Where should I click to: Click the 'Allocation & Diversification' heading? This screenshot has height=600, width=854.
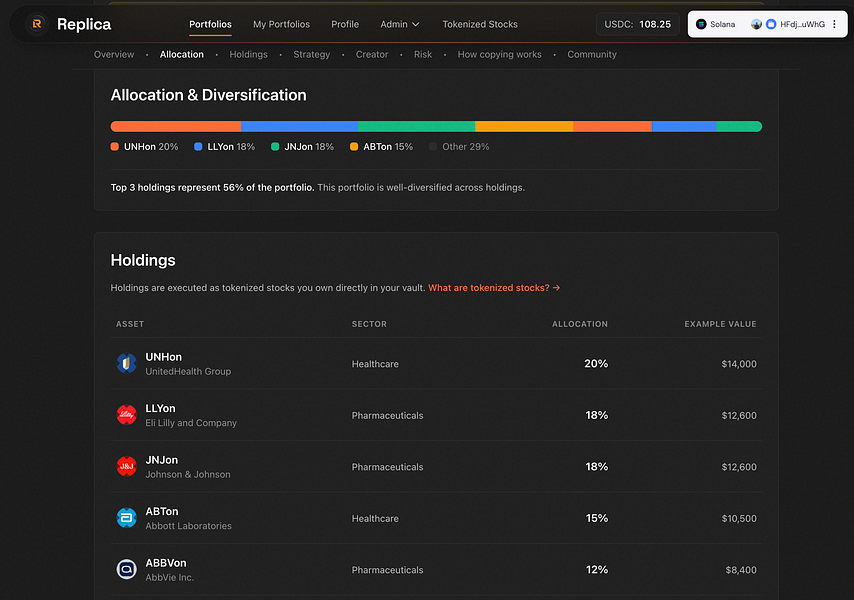coord(209,95)
